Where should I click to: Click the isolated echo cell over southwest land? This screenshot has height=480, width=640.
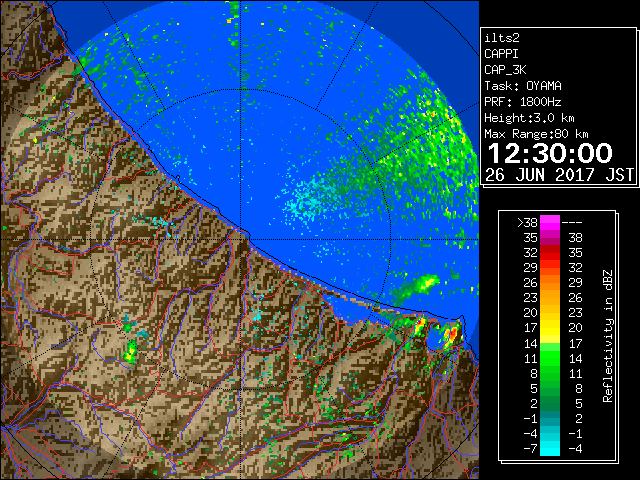coord(131,351)
